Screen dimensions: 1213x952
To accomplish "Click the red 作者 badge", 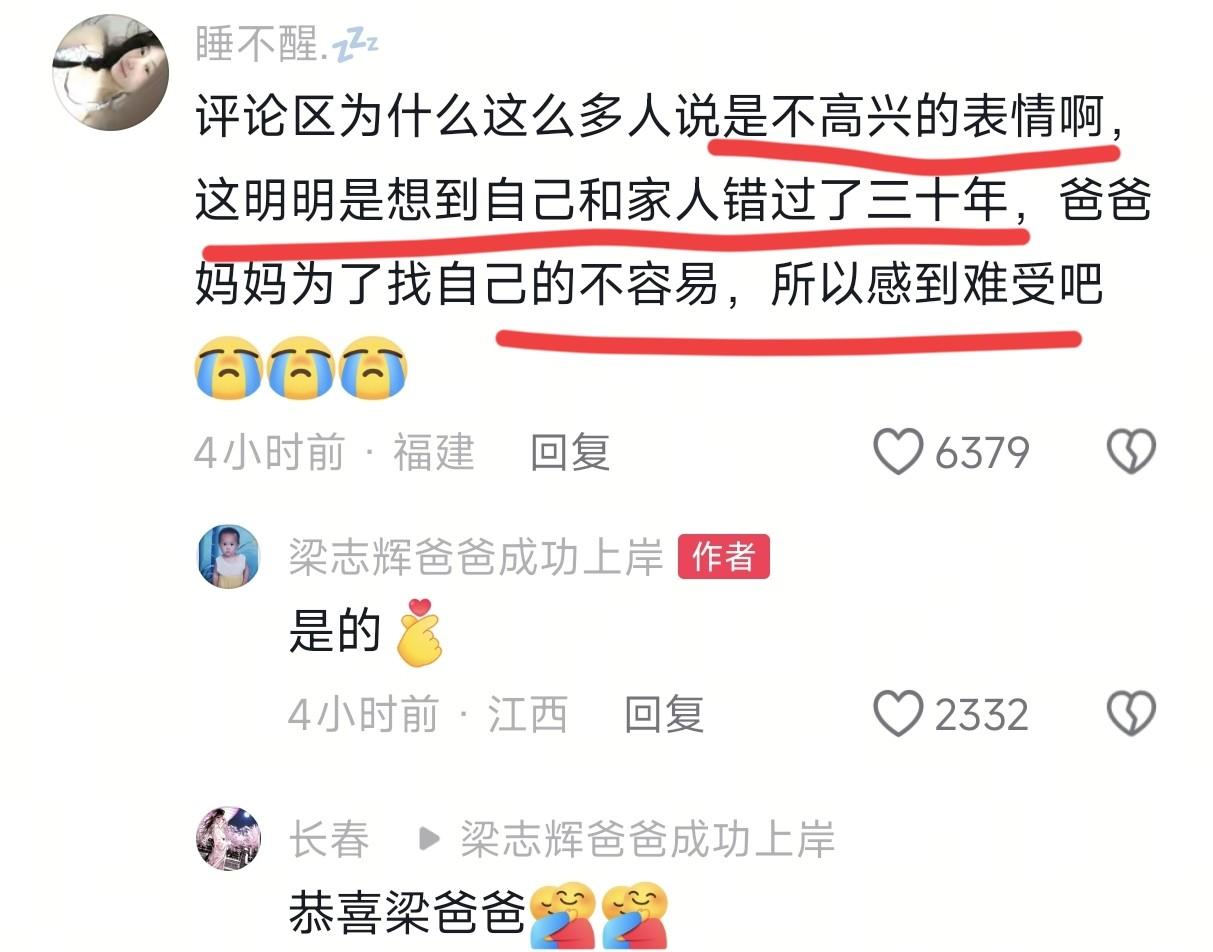I will coord(724,557).
